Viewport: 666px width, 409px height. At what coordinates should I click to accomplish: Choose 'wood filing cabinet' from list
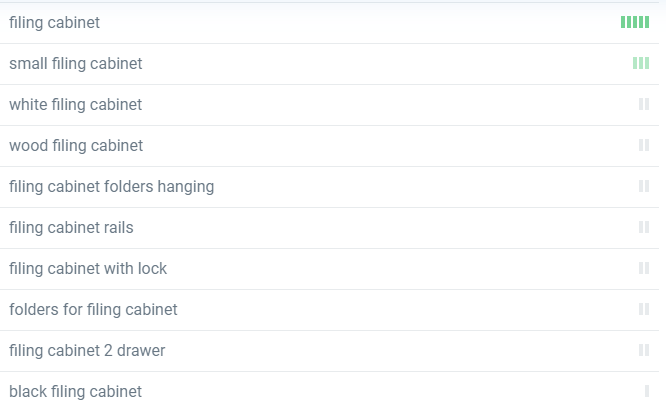point(76,145)
